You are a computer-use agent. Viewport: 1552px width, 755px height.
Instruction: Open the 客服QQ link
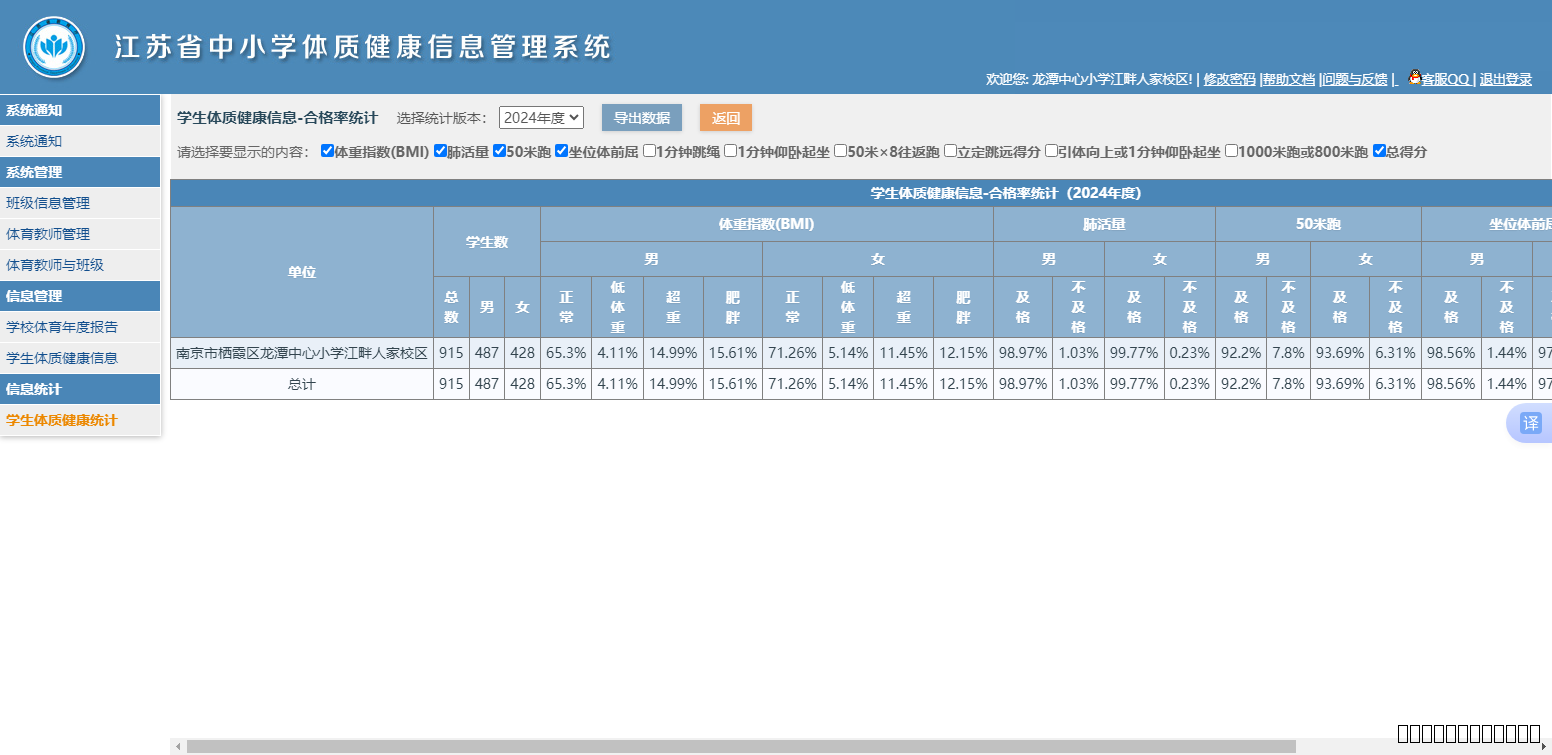coord(1446,79)
